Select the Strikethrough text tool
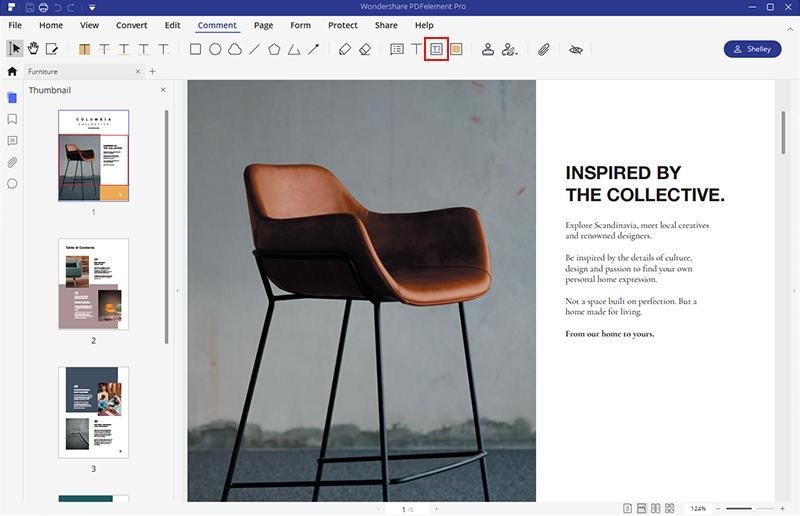 pos(105,49)
